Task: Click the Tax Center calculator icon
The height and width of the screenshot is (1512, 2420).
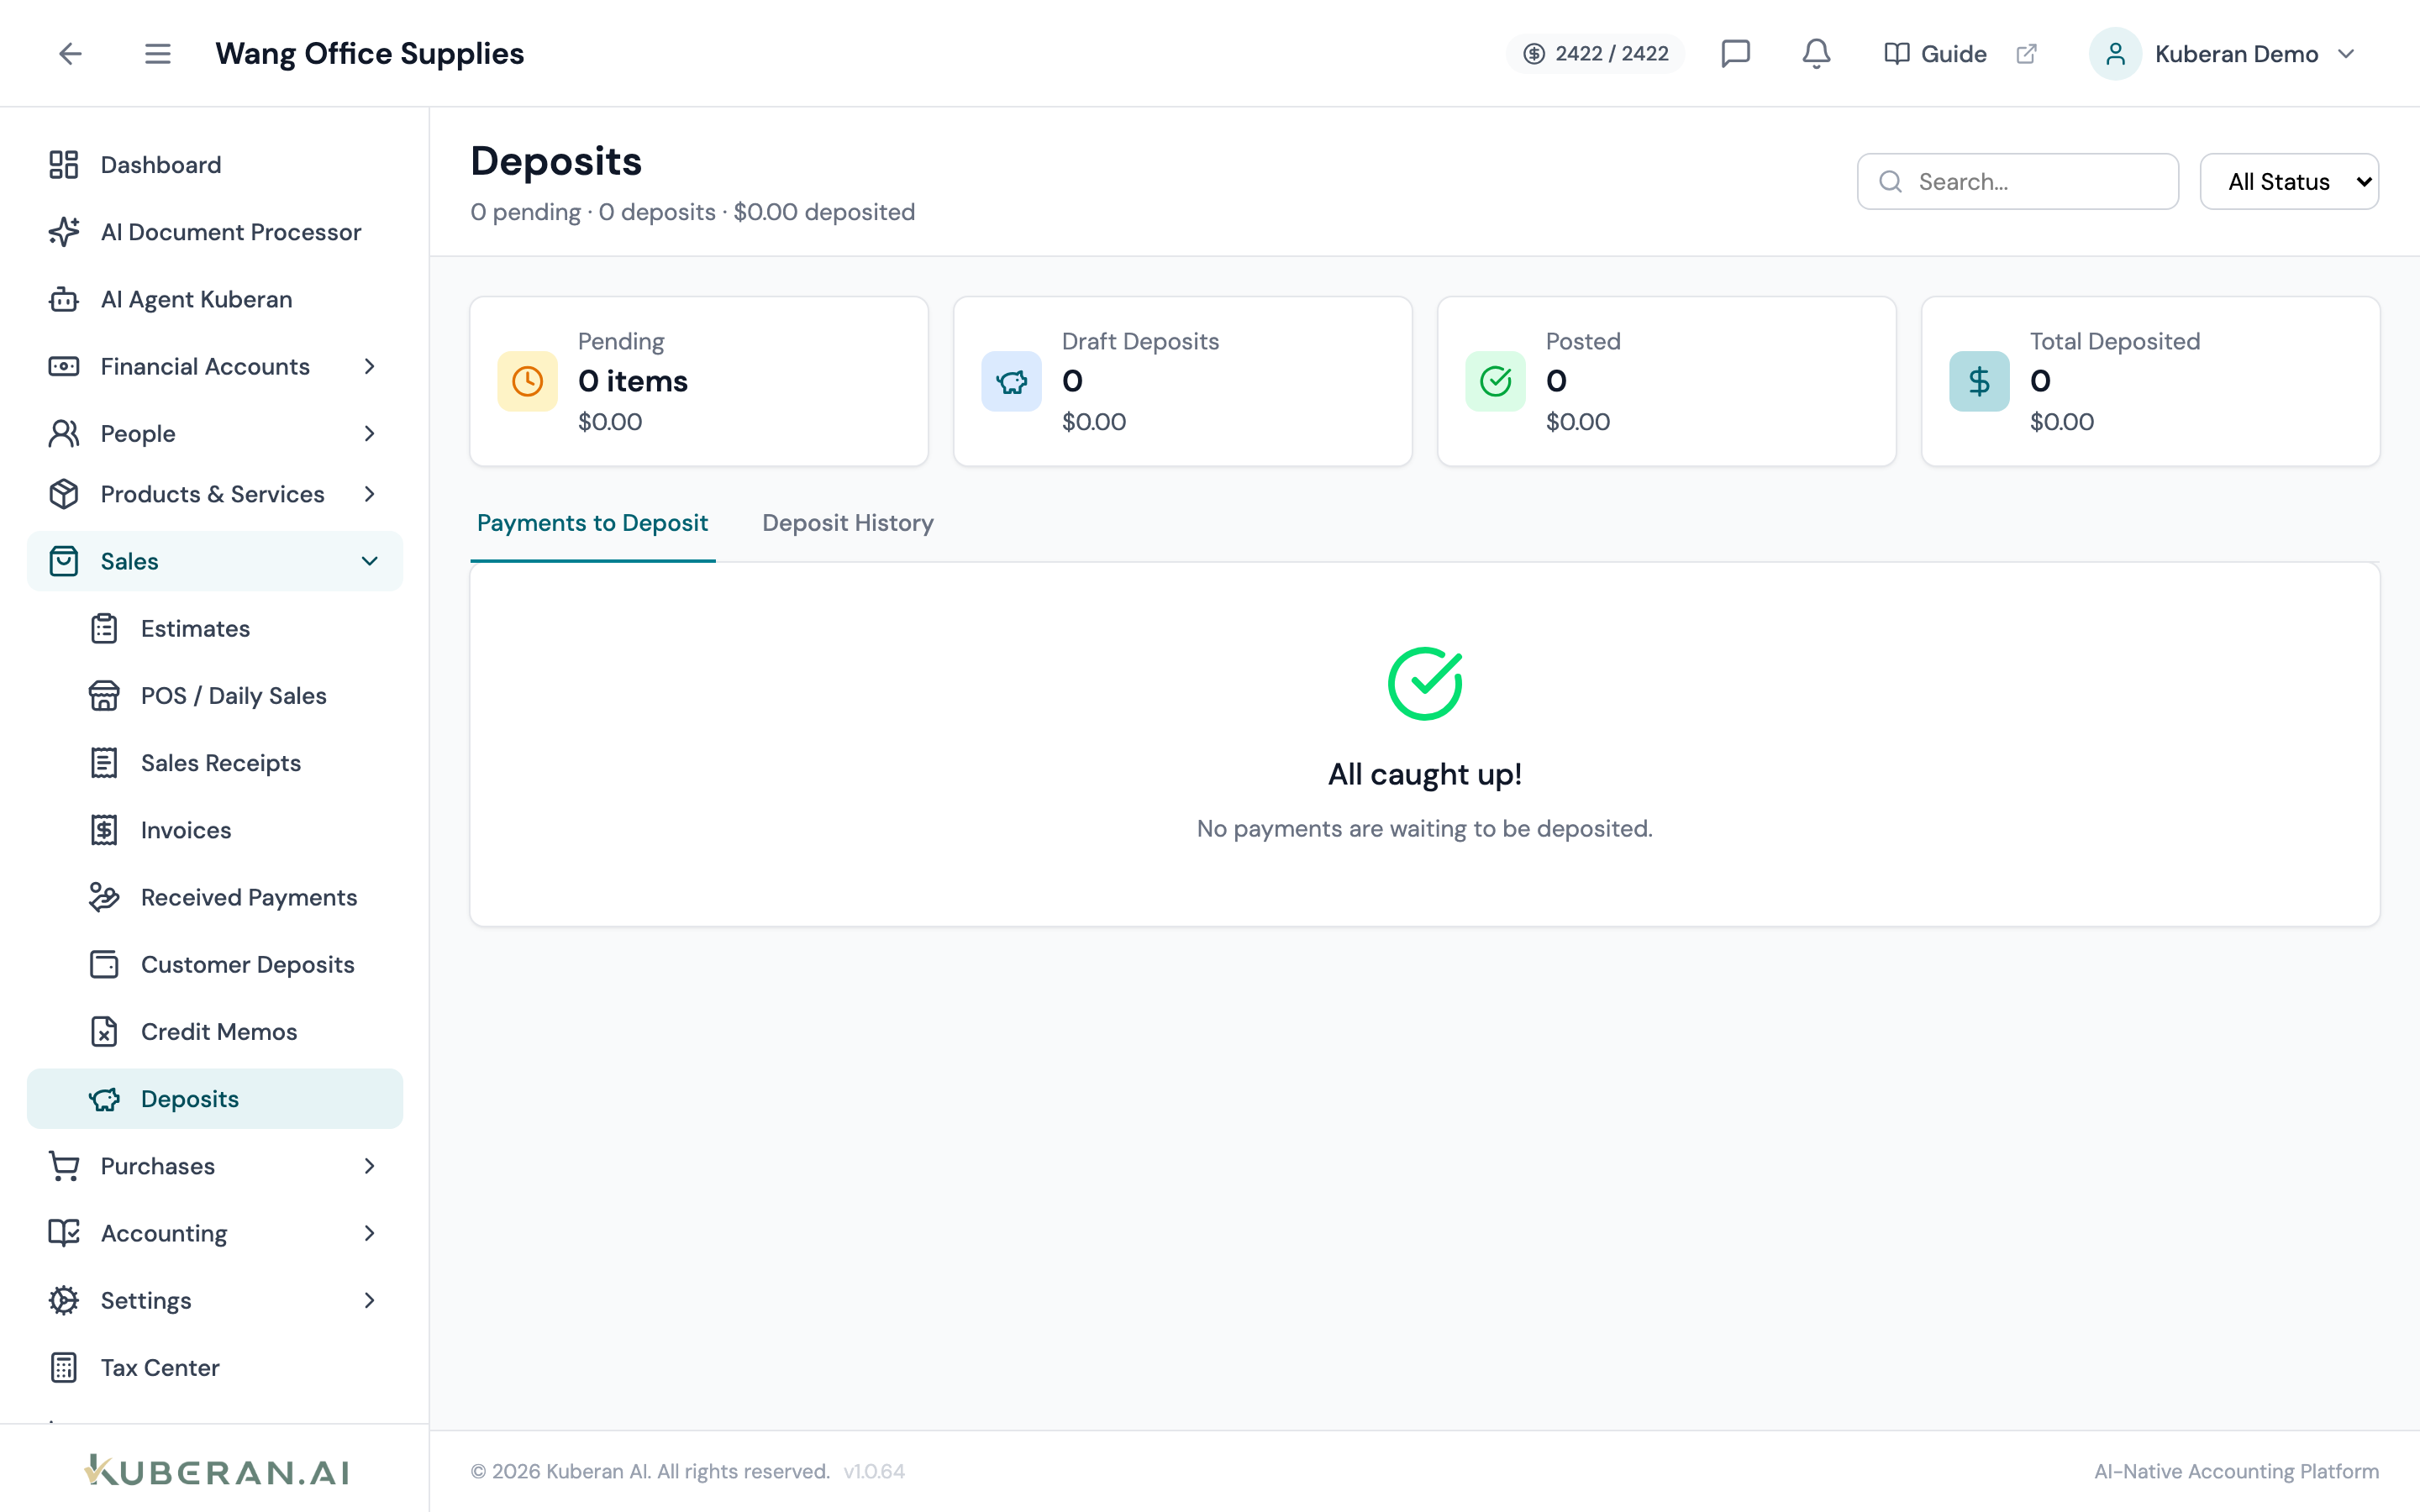Action: (x=64, y=1367)
